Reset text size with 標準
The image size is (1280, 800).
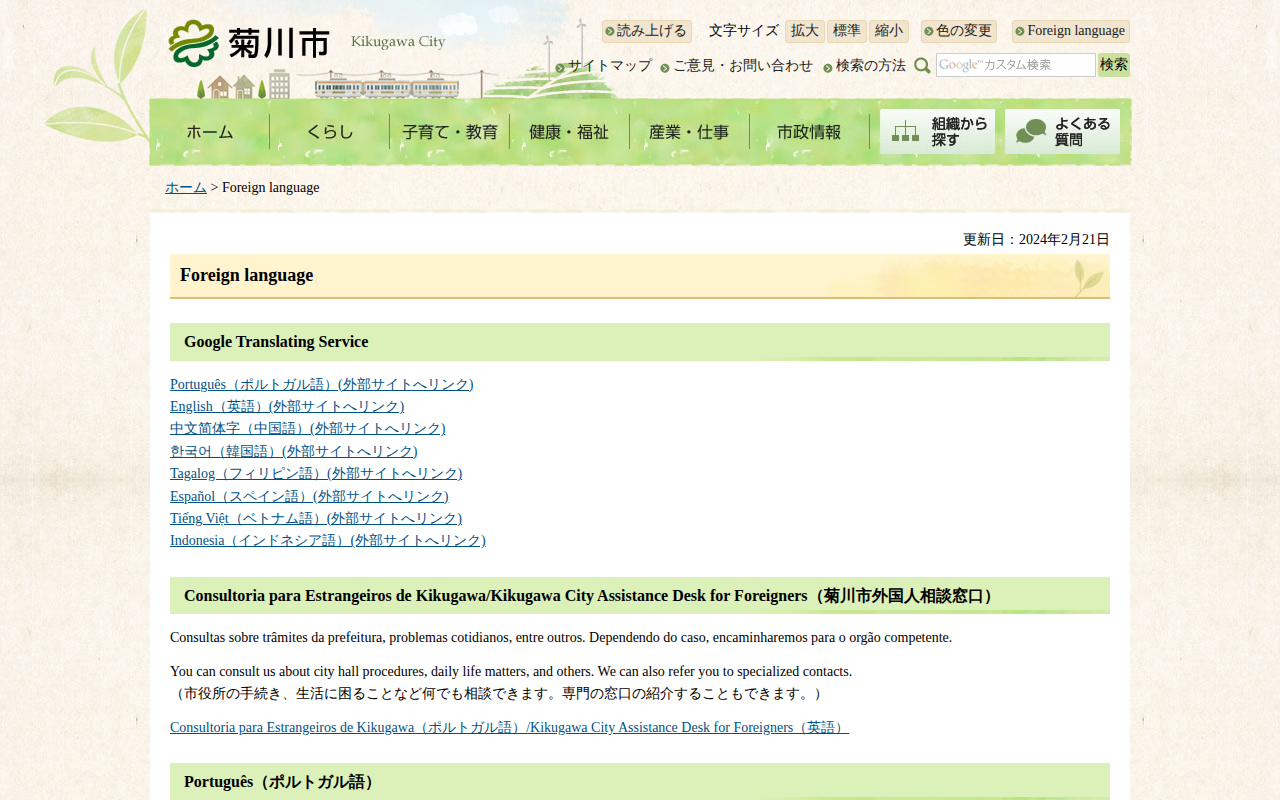(847, 31)
